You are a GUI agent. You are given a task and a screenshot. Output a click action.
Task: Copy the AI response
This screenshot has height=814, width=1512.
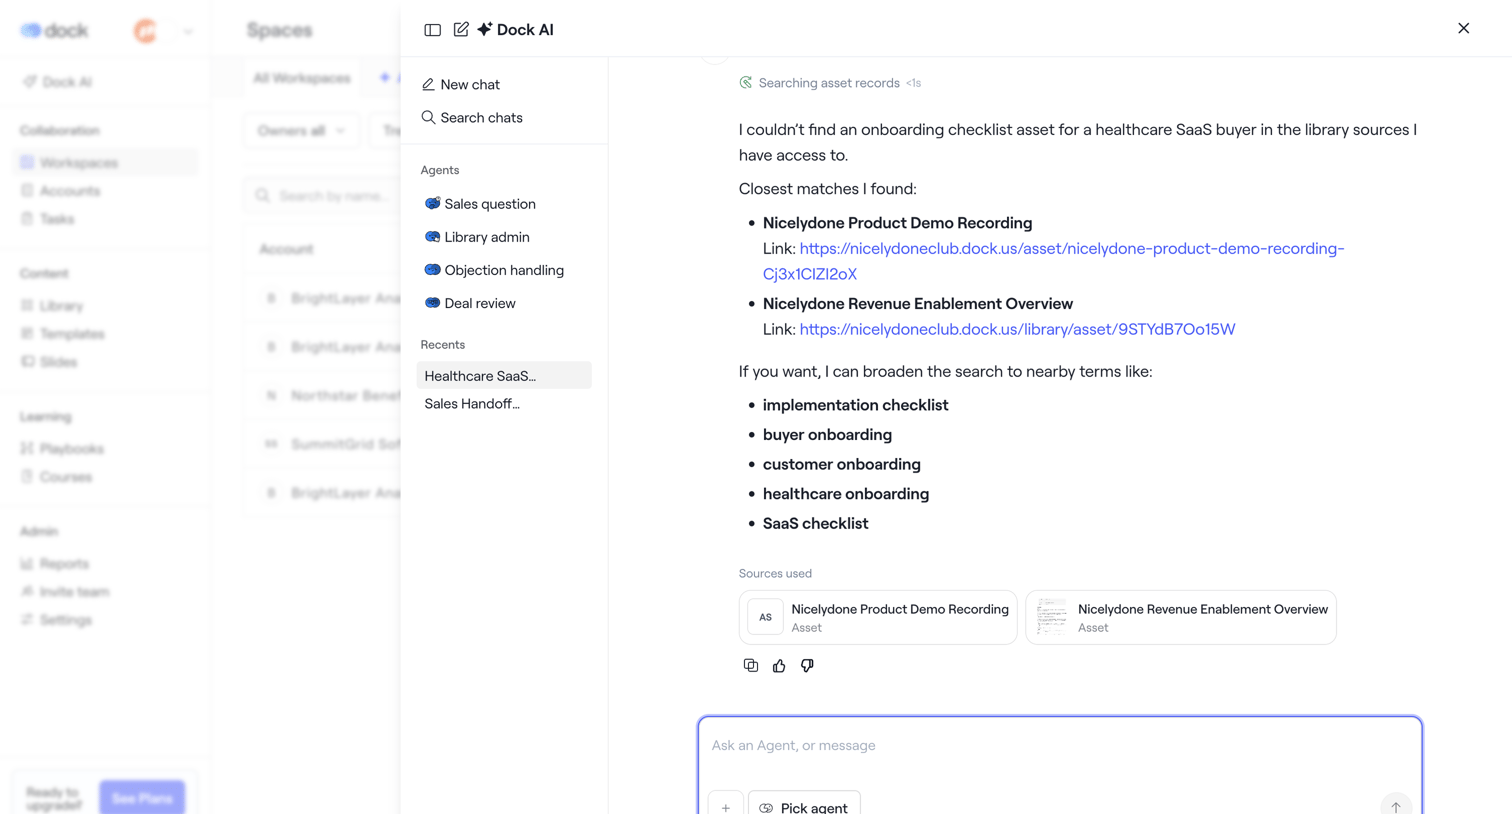tap(751, 666)
